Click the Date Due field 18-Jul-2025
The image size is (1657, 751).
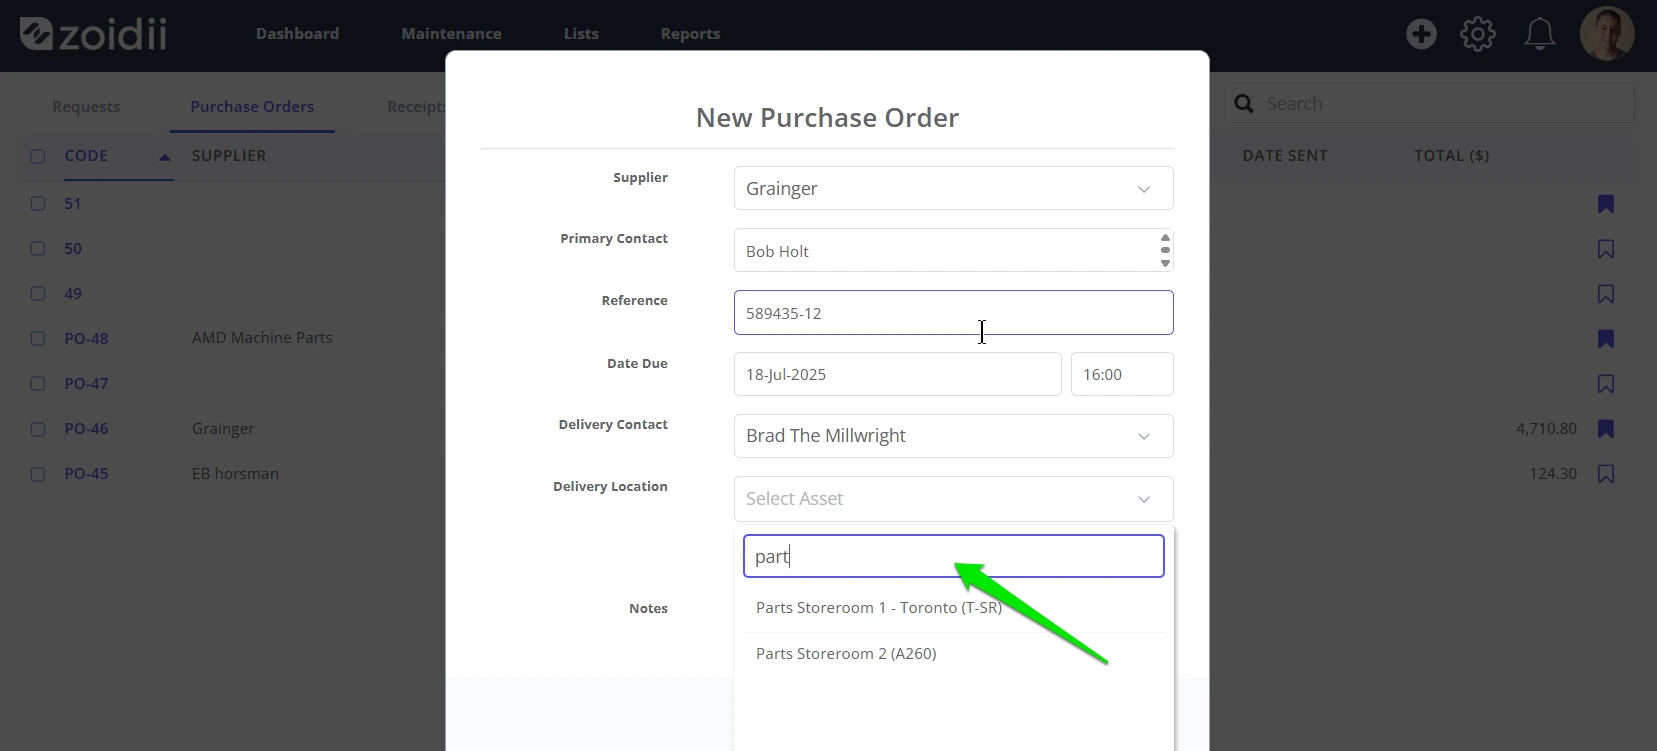(x=897, y=374)
